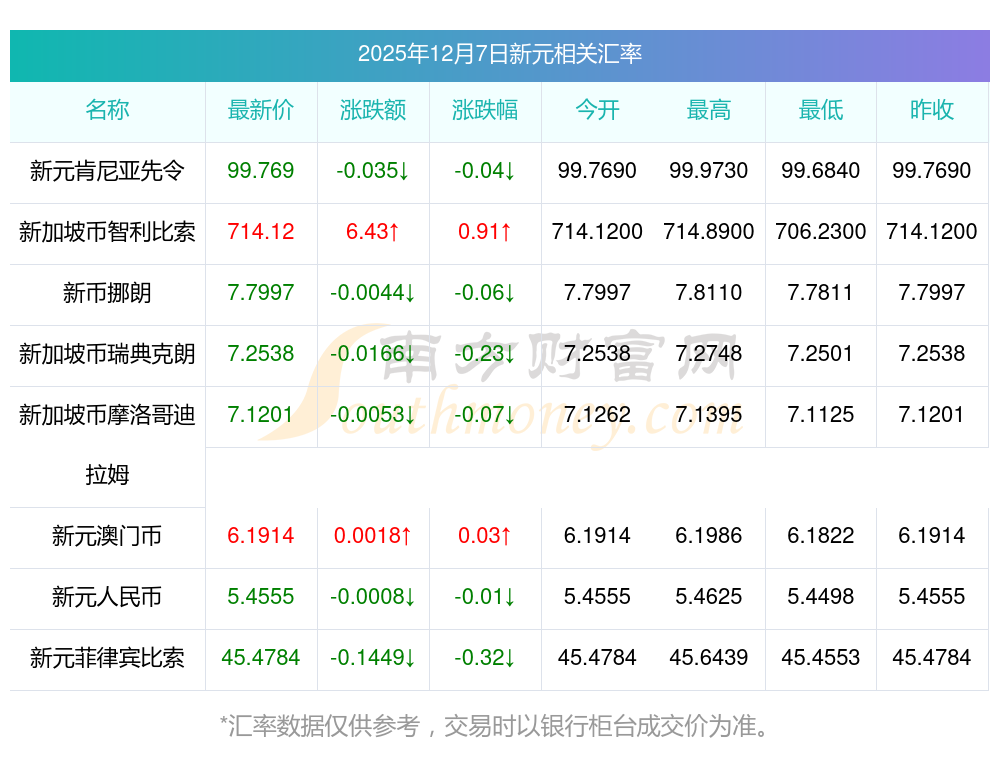This screenshot has width=1000, height=757.
Task: Select the 涨跌幅 column header
Action: click(x=485, y=110)
